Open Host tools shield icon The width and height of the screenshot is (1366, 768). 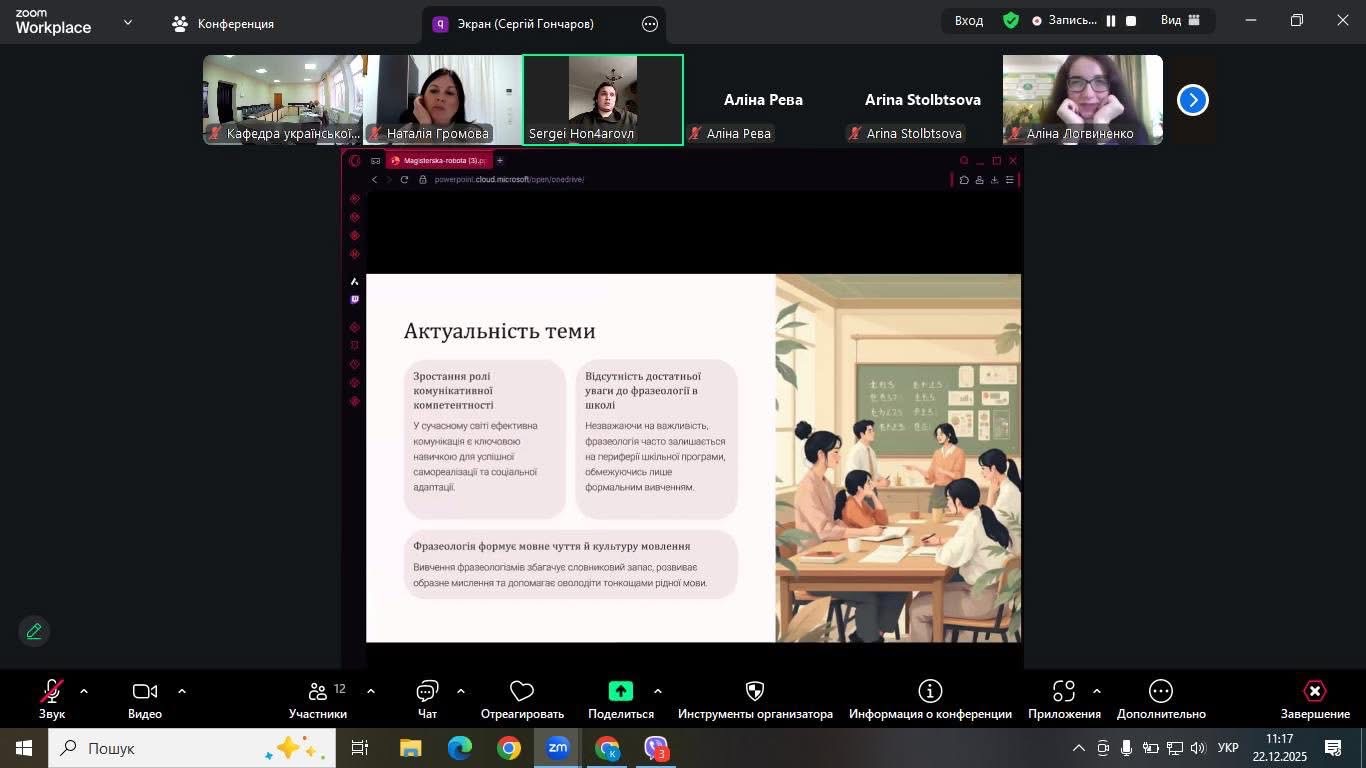(755, 692)
